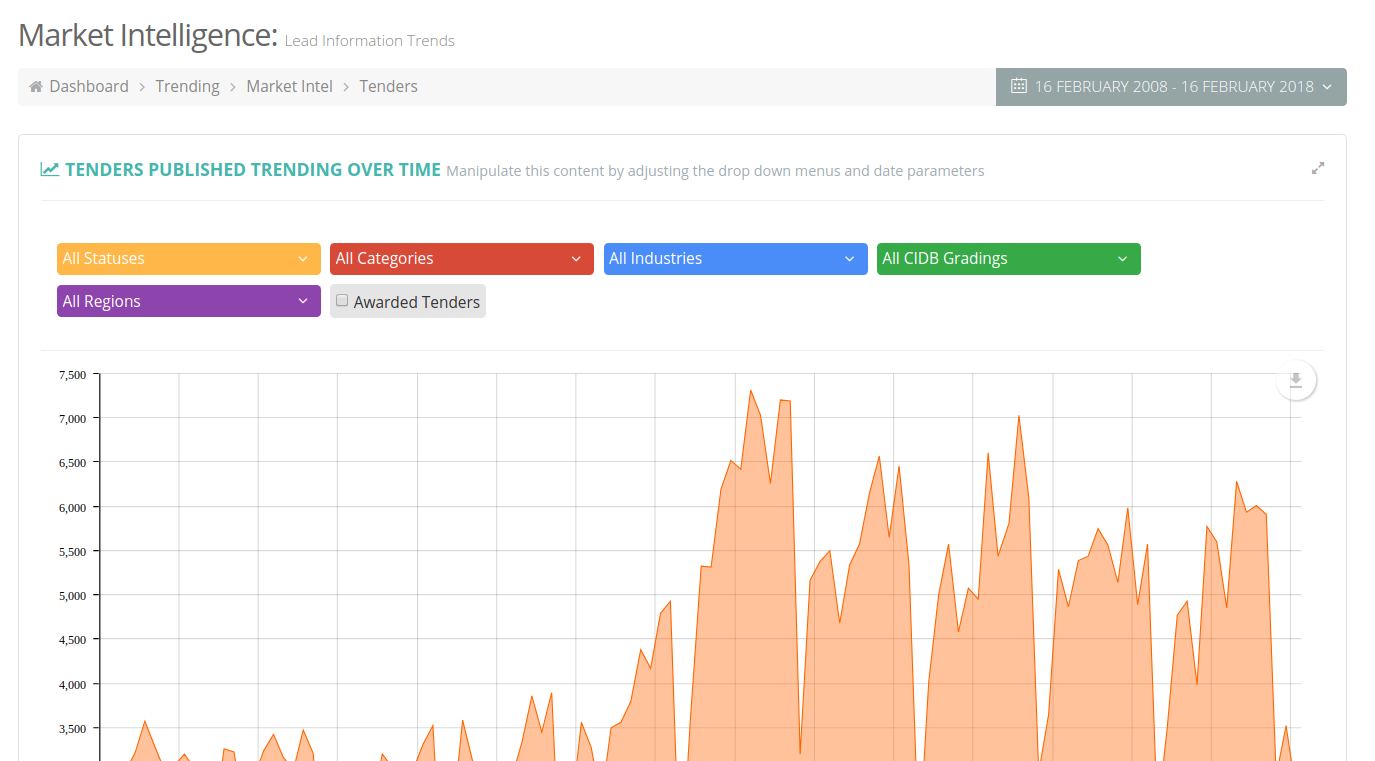
Task: Open the All CIDB Gradings dropdown
Action: tap(1009, 258)
